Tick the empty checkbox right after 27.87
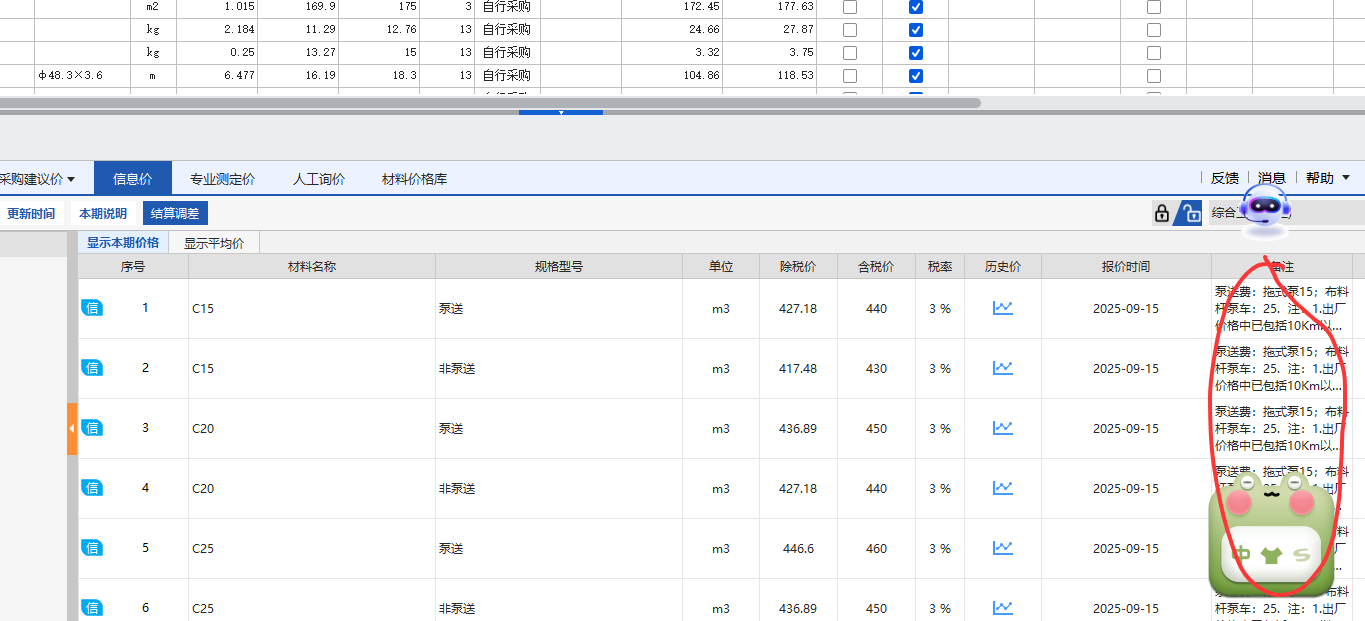The width and height of the screenshot is (1365, 621). [x=850, y=29]
